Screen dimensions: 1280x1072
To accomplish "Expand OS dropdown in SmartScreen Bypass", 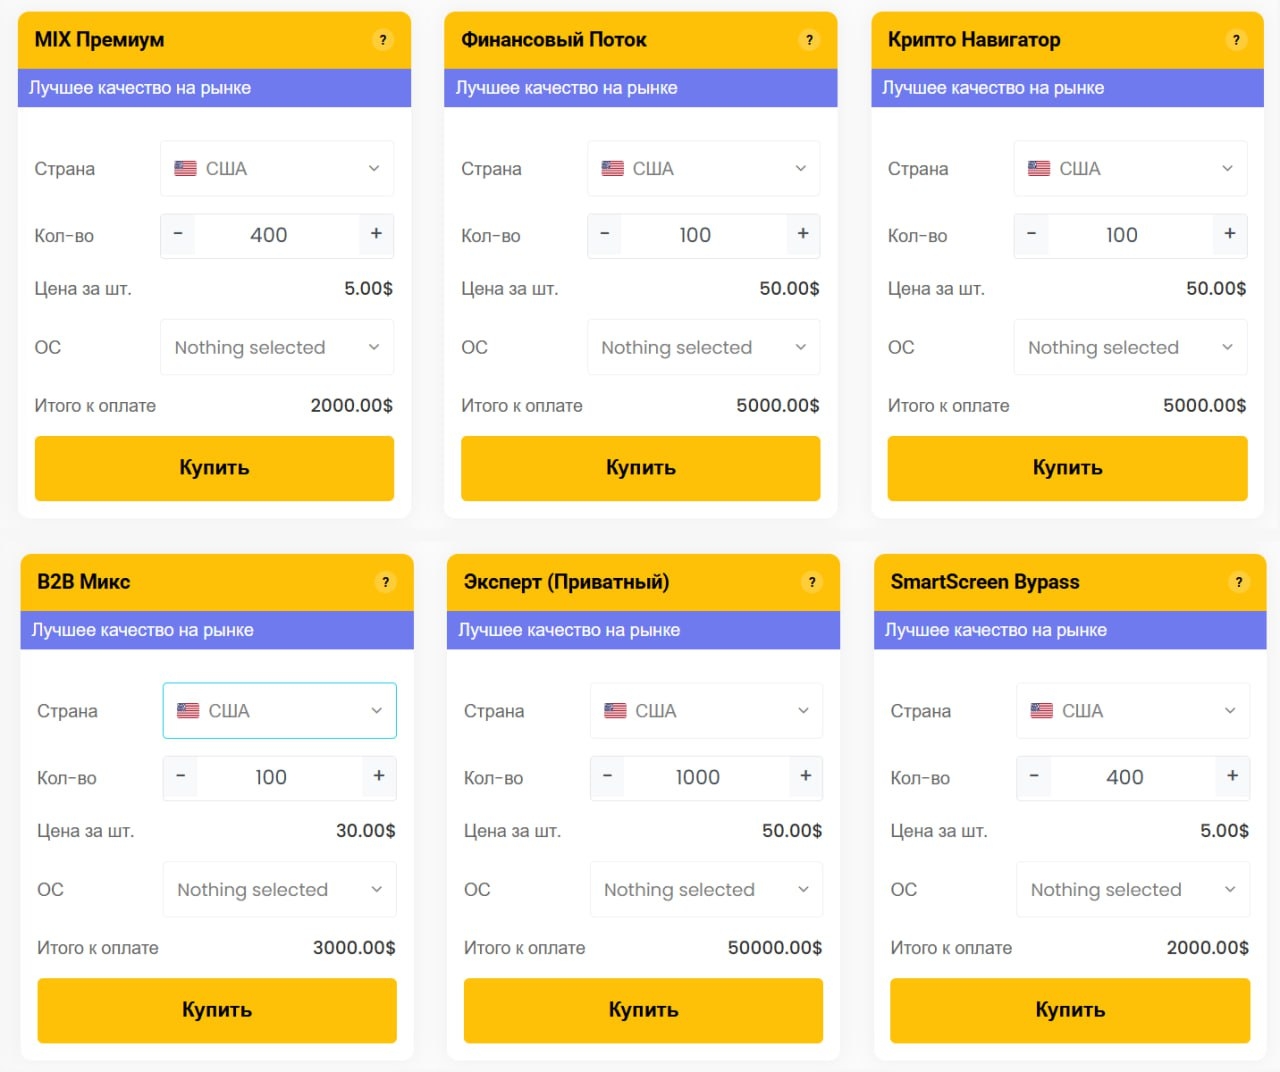I will (x=1132, y=889).
